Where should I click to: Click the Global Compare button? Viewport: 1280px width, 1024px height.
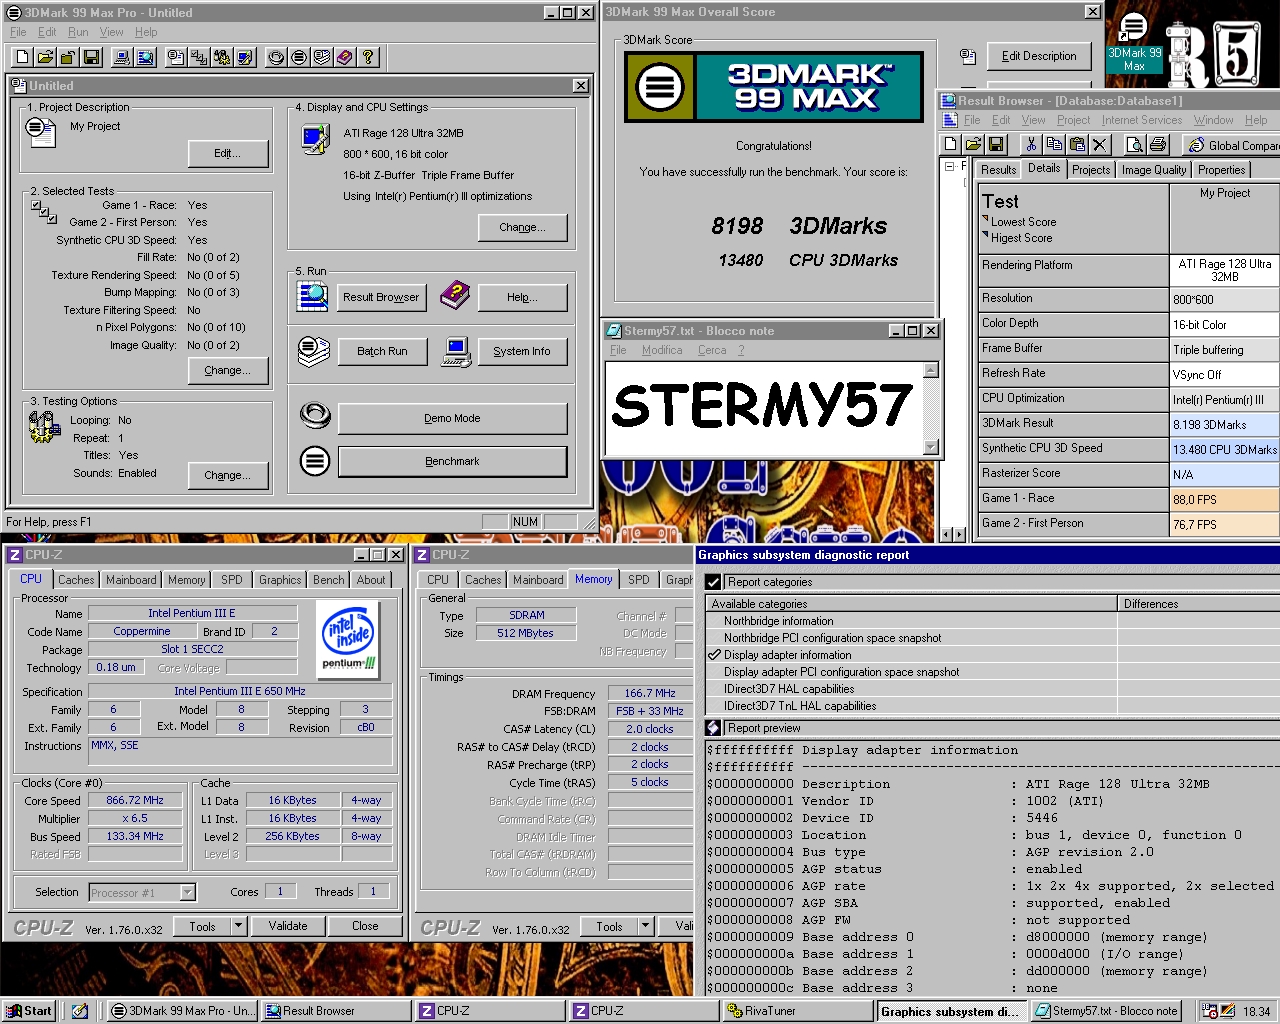(x=1233, y=145)
